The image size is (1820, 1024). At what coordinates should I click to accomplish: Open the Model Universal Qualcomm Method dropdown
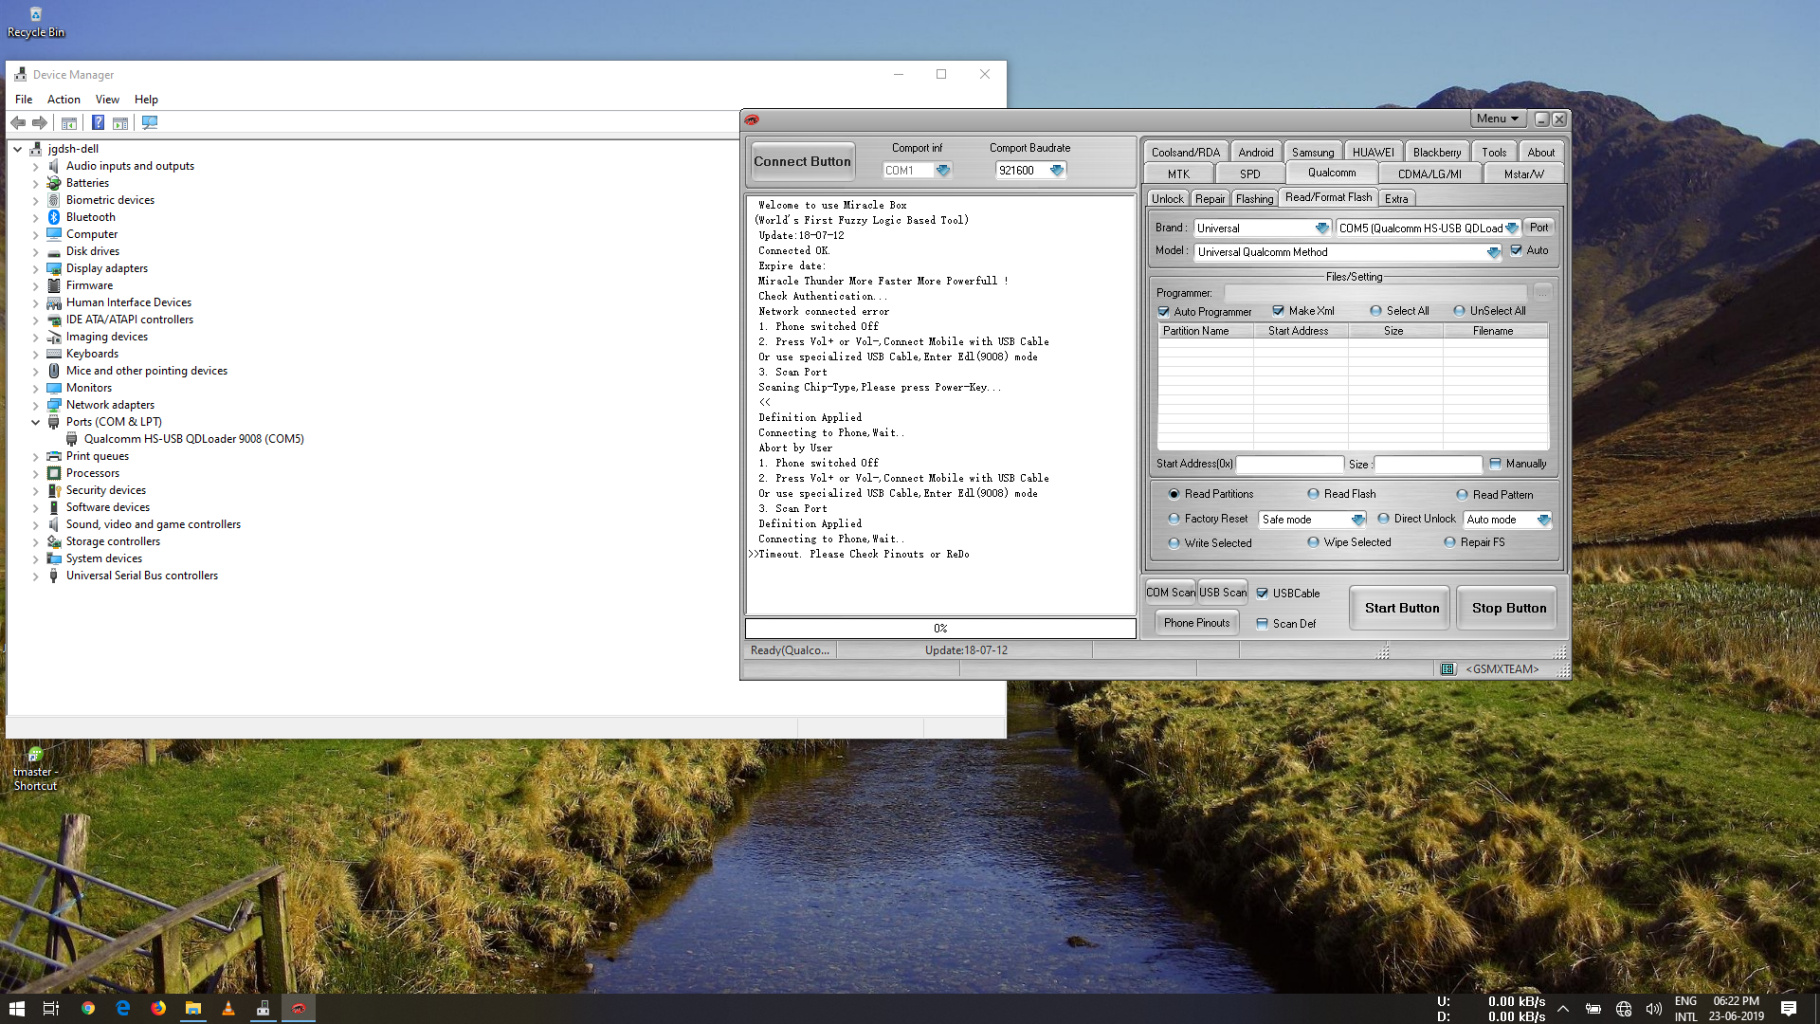pyautogui.click(x=1493, y=252)
